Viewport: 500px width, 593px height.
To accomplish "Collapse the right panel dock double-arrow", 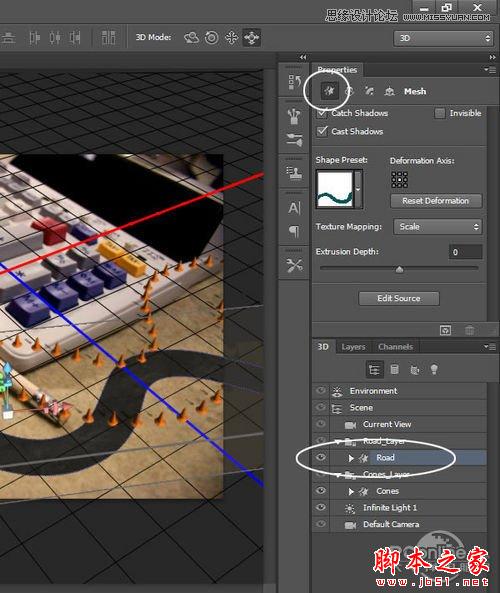I will 492,57.
